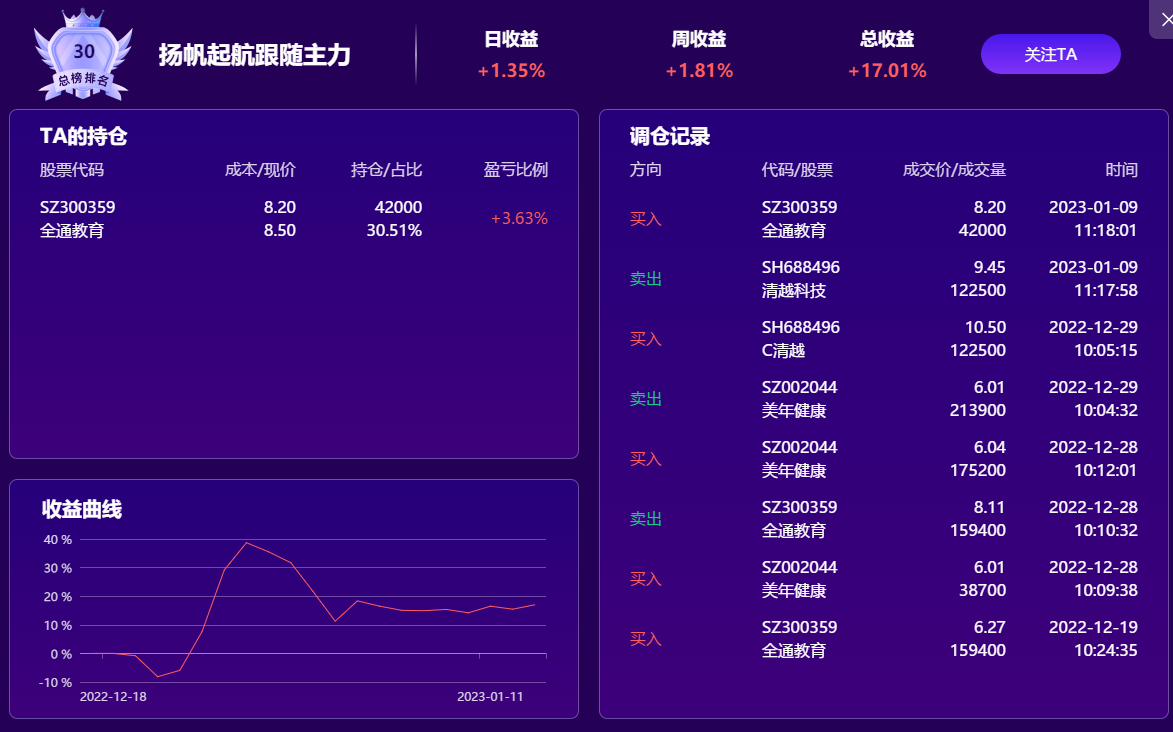Click 买入 in the 11:18:01 record

point(646,219)
